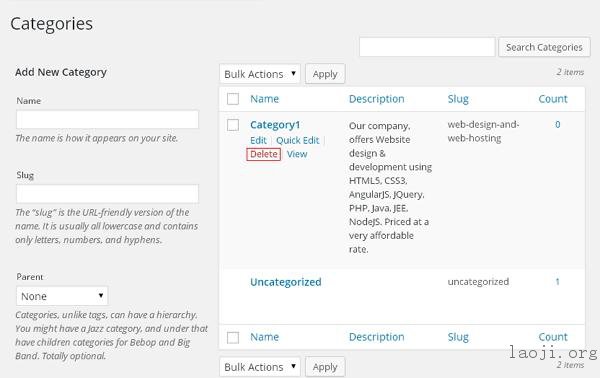The image size is (600, 378).
Task: Click the bottom Apply button
Action: 325,367
